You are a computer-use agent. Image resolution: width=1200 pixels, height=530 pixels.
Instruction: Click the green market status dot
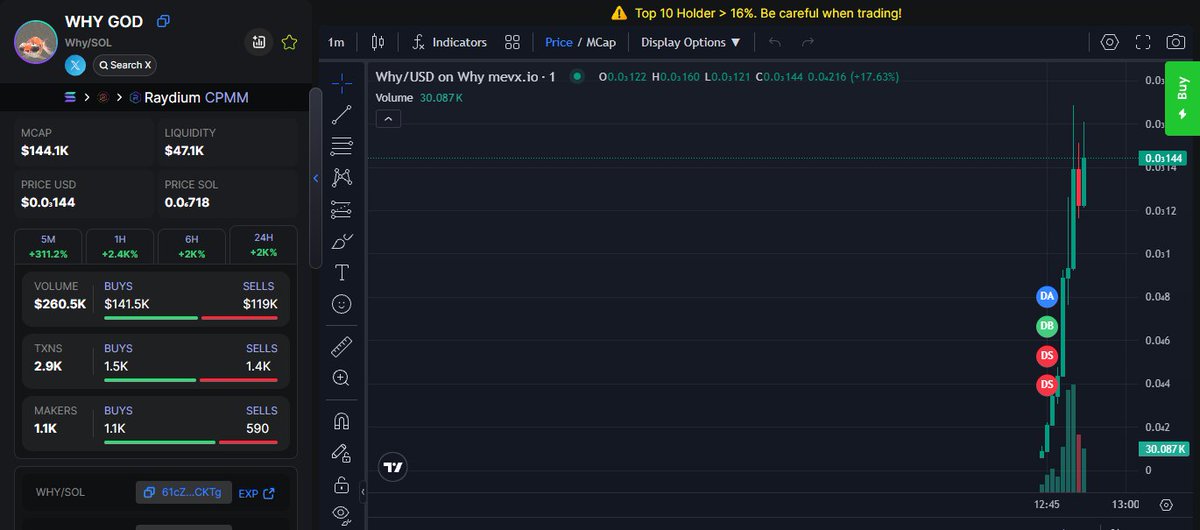(576, 77)
